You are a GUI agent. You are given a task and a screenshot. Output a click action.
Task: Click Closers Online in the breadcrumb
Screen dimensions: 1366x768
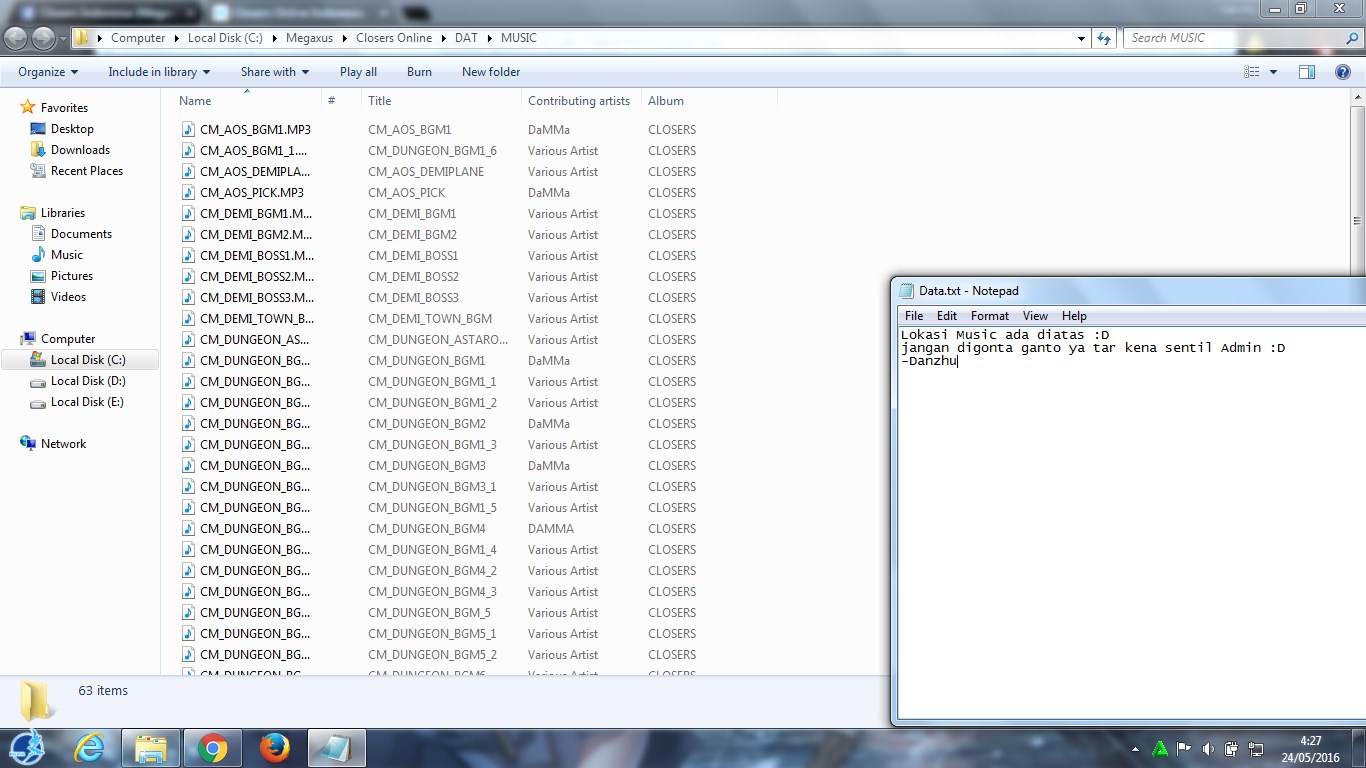coord(394,38)
